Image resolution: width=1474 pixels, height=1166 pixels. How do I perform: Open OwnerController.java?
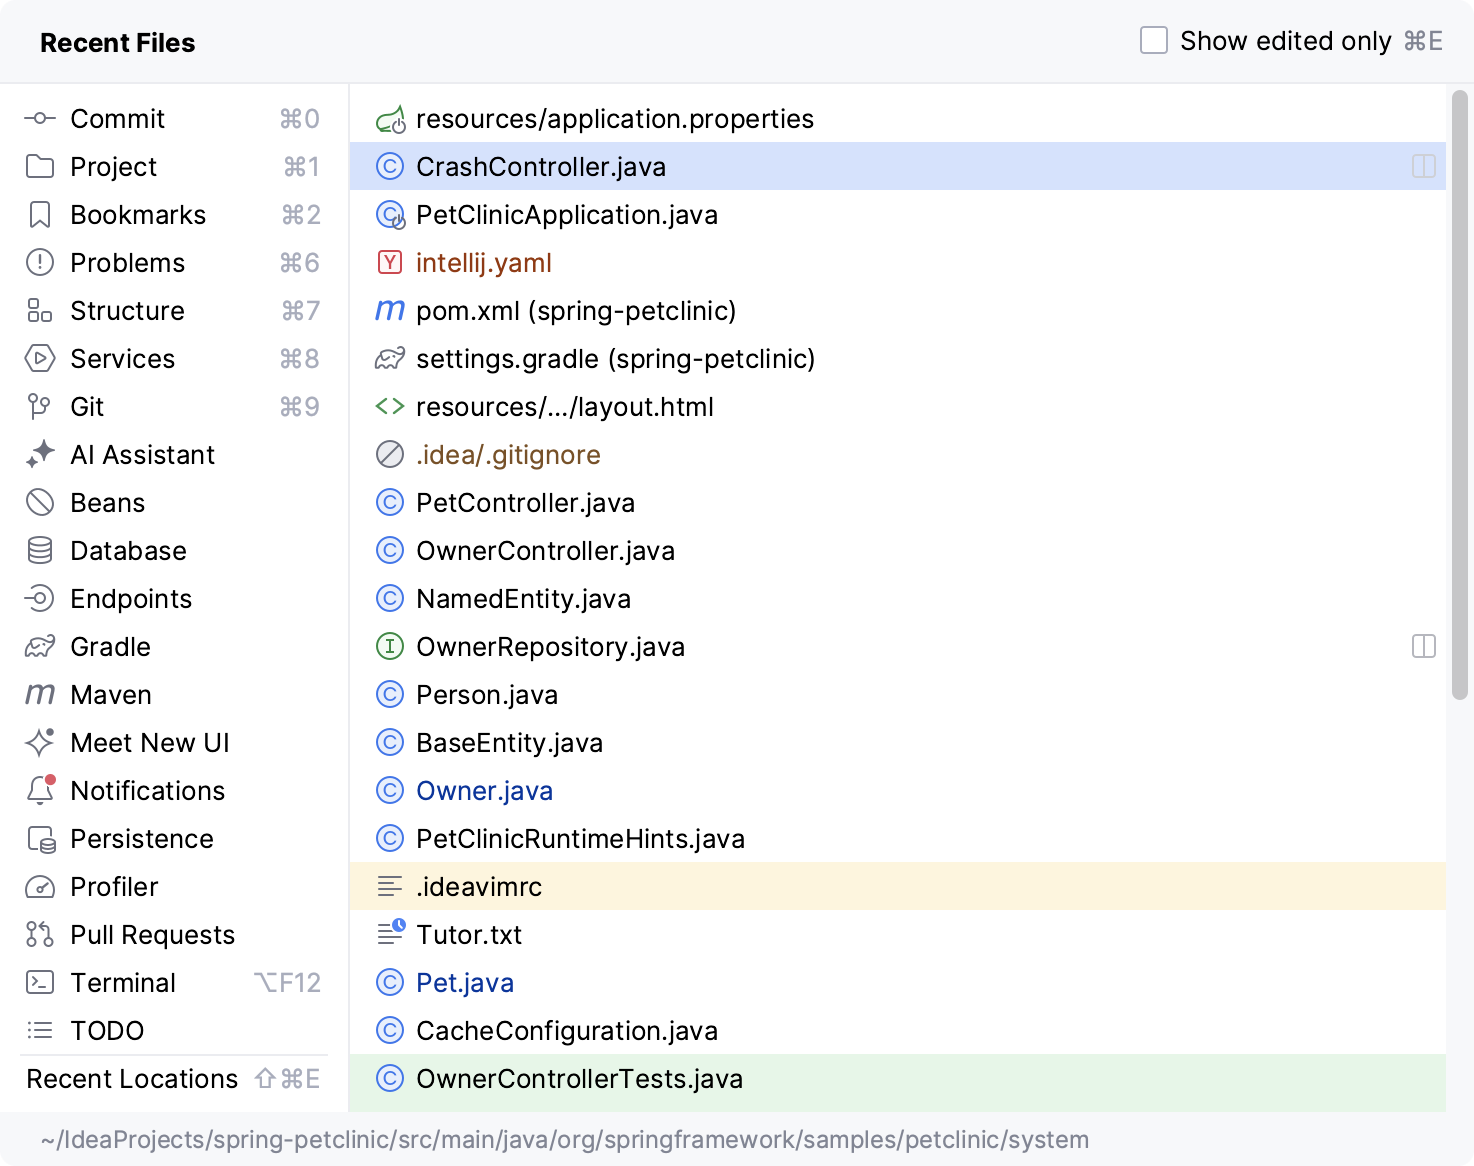(x=897, y=551)
